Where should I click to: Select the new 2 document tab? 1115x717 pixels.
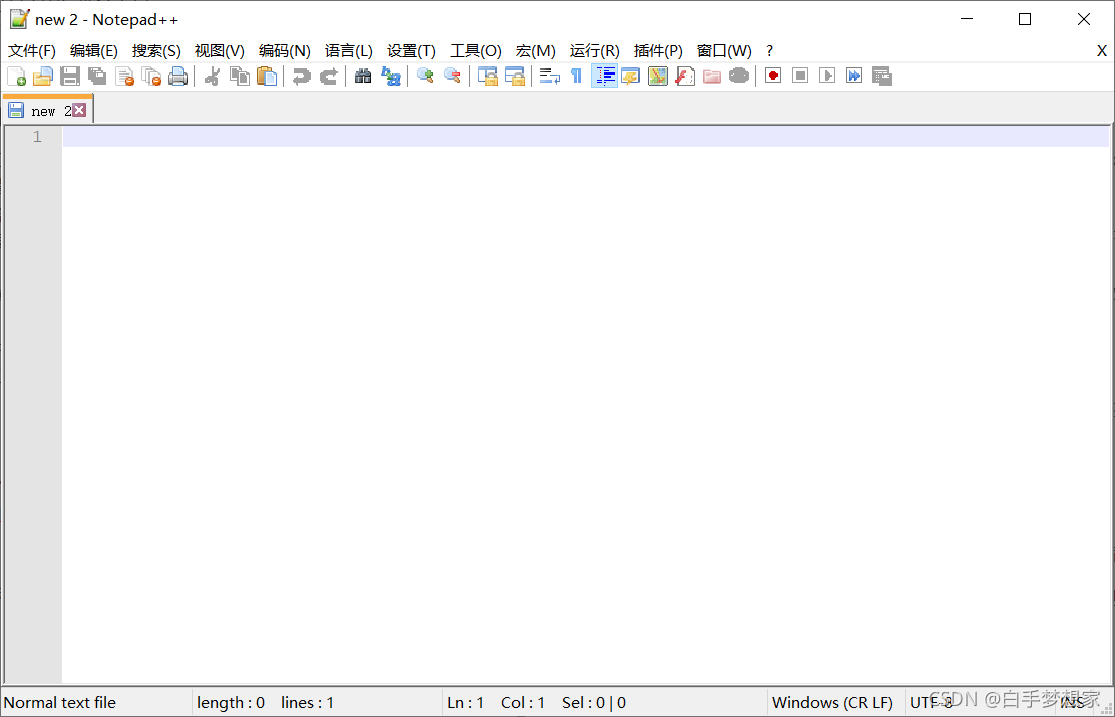47,110
